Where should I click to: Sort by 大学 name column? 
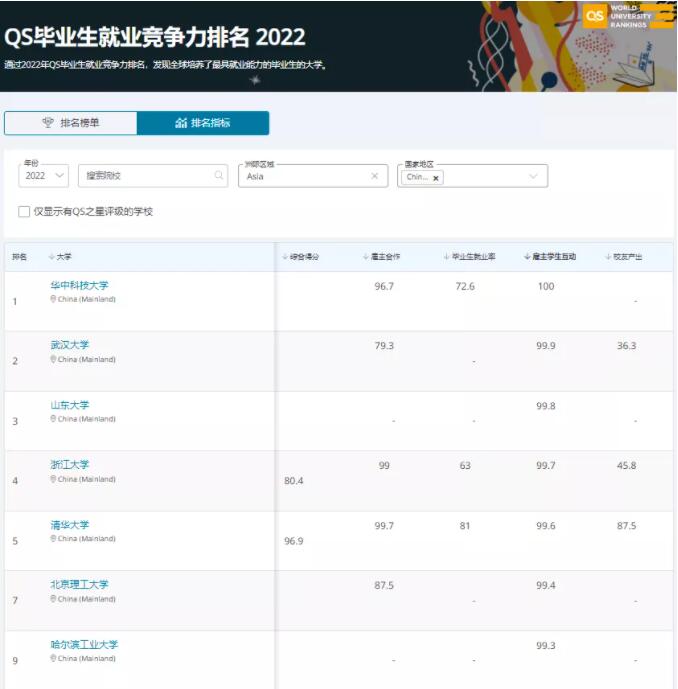point(60,257)
